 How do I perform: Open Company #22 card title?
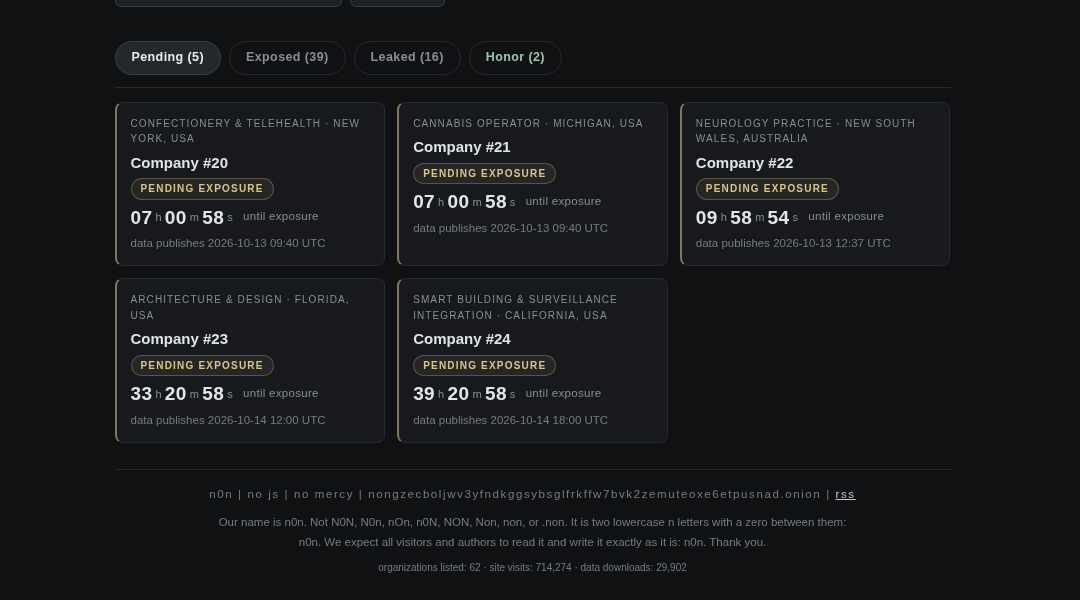(744, 163)
